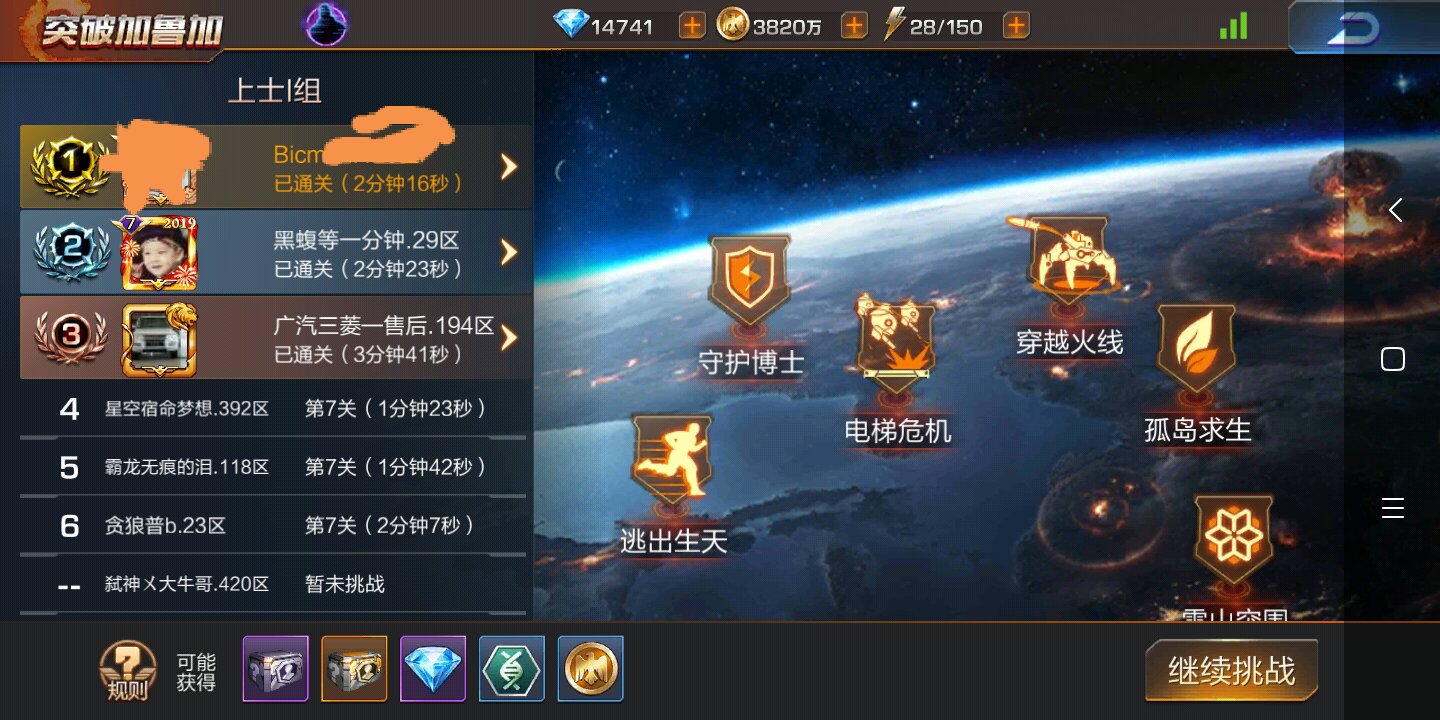The image size is (1440, 720).
Task: Select rank 4 星空宿命梦想.392区 row
Action: [273, 409]
